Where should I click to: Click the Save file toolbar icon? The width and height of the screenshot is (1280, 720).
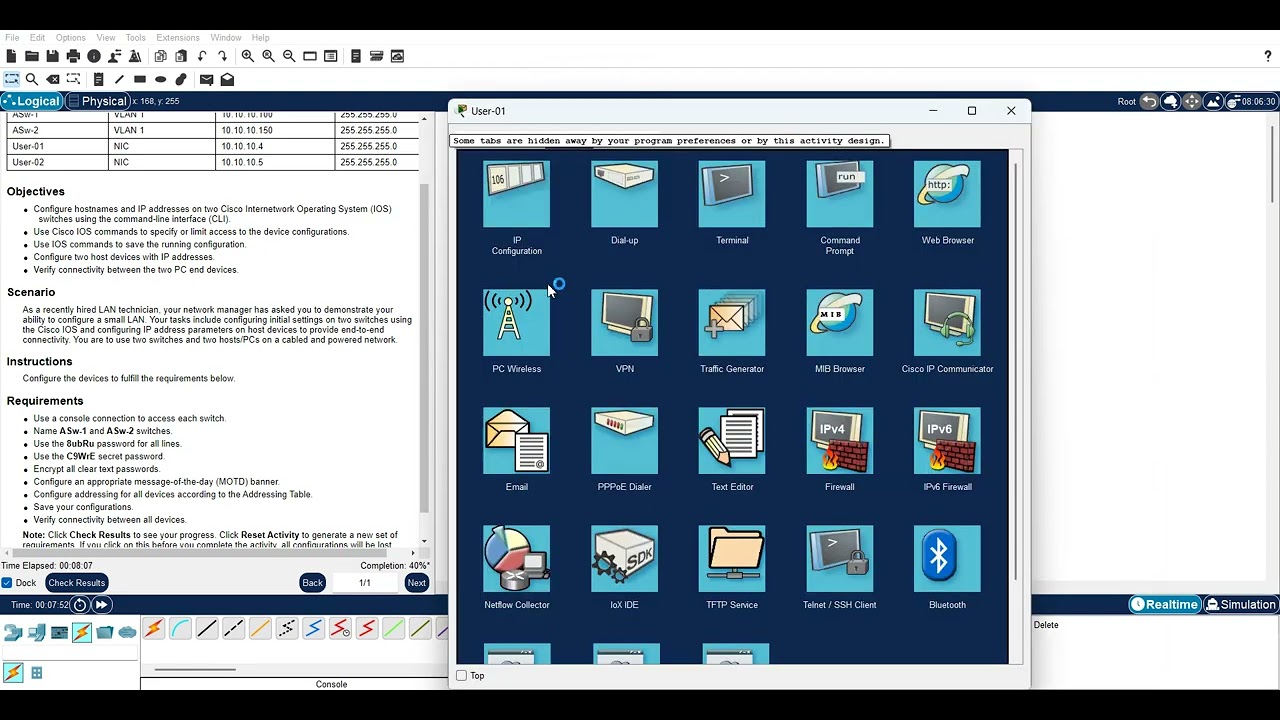coord(52,56)
